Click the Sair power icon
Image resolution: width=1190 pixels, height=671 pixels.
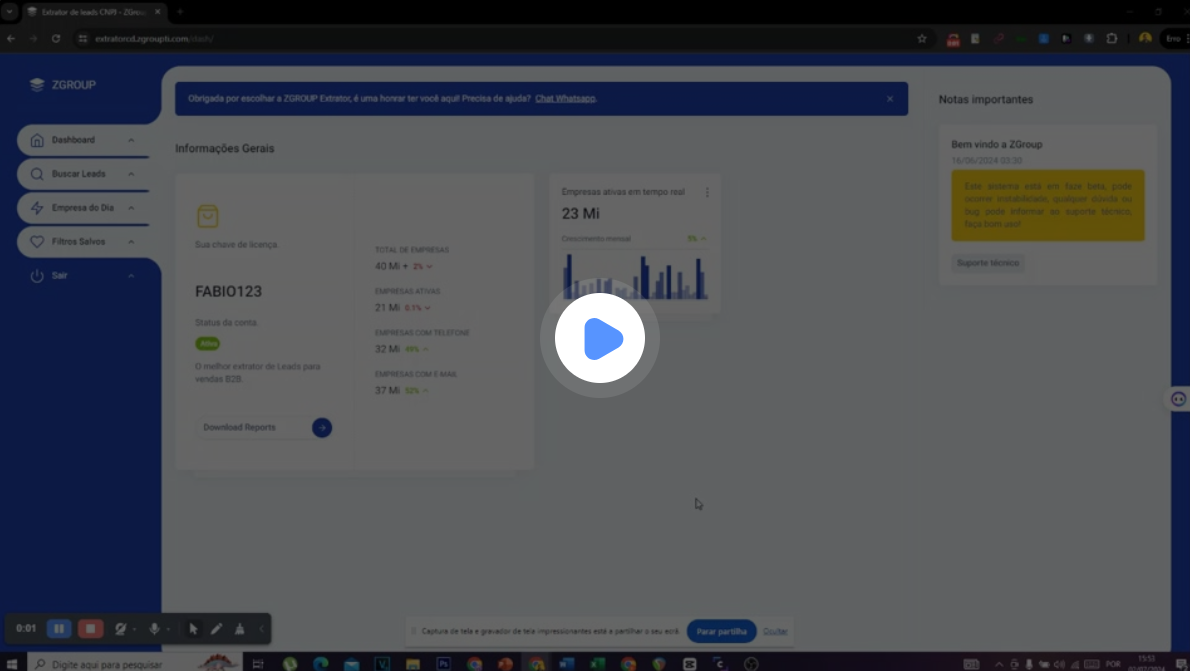[x=36, y=276]
